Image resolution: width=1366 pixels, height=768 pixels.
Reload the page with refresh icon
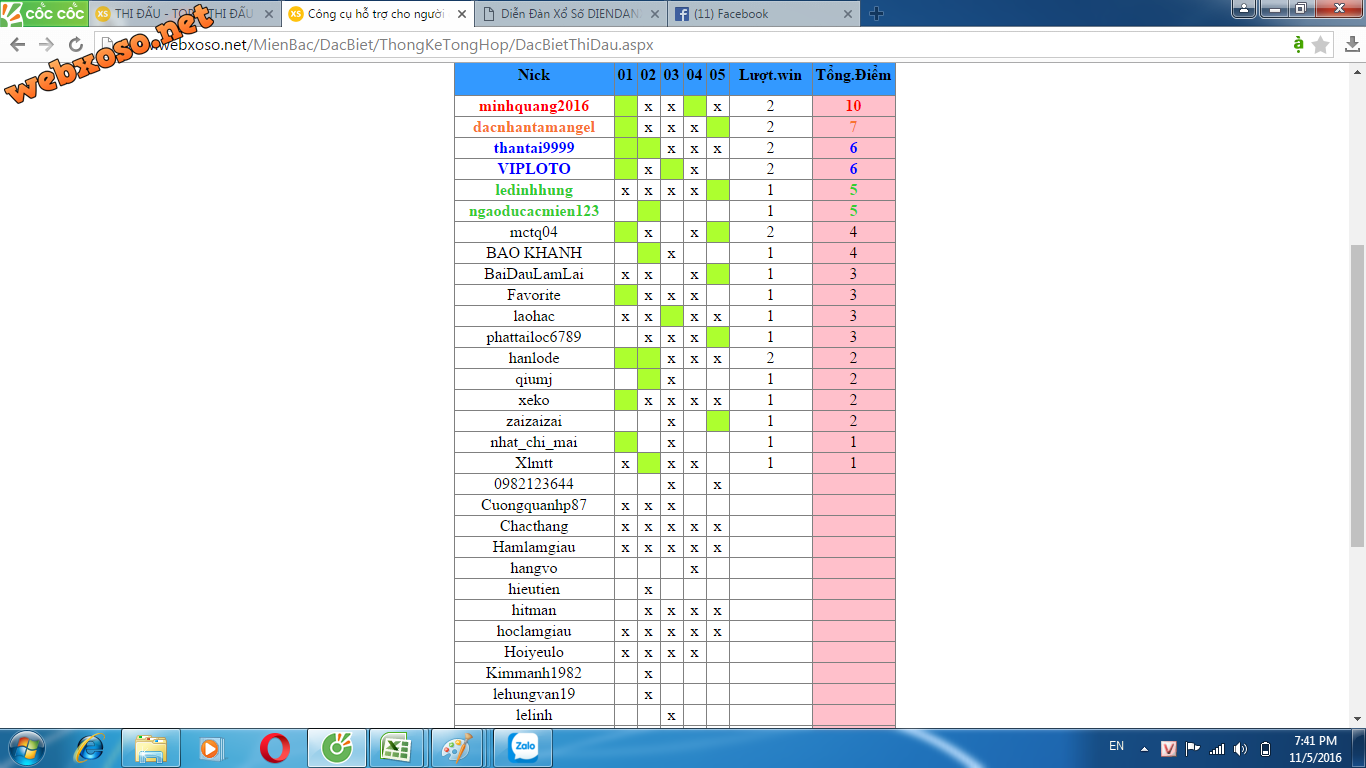point(76,45)
